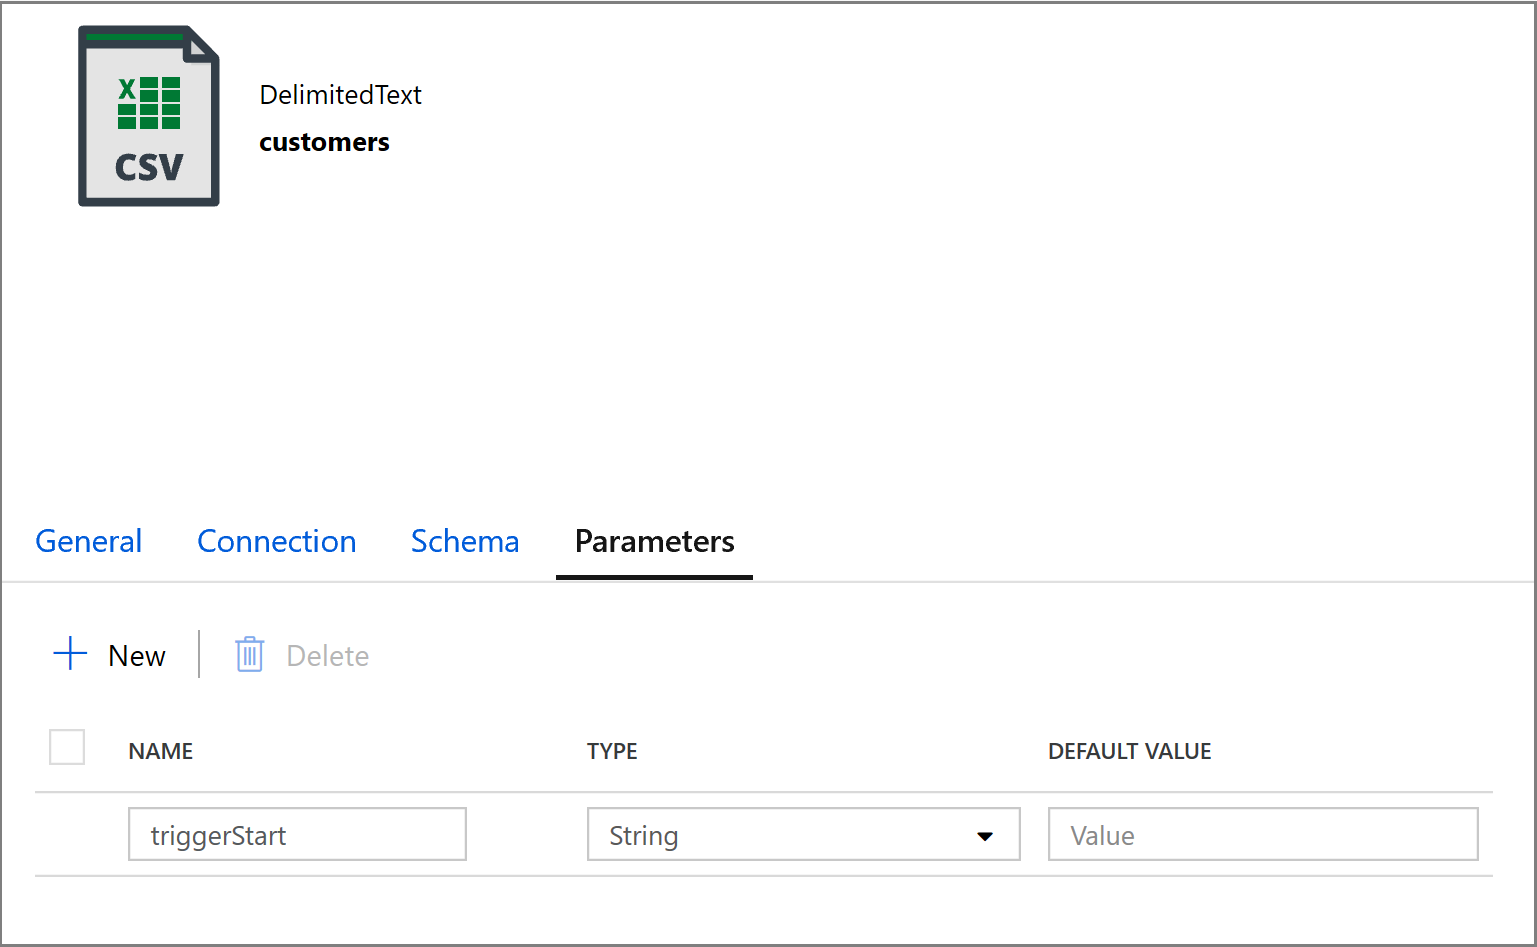Select the triggerStart name field
Screen dimensions: 1537x947
[297, 834]
